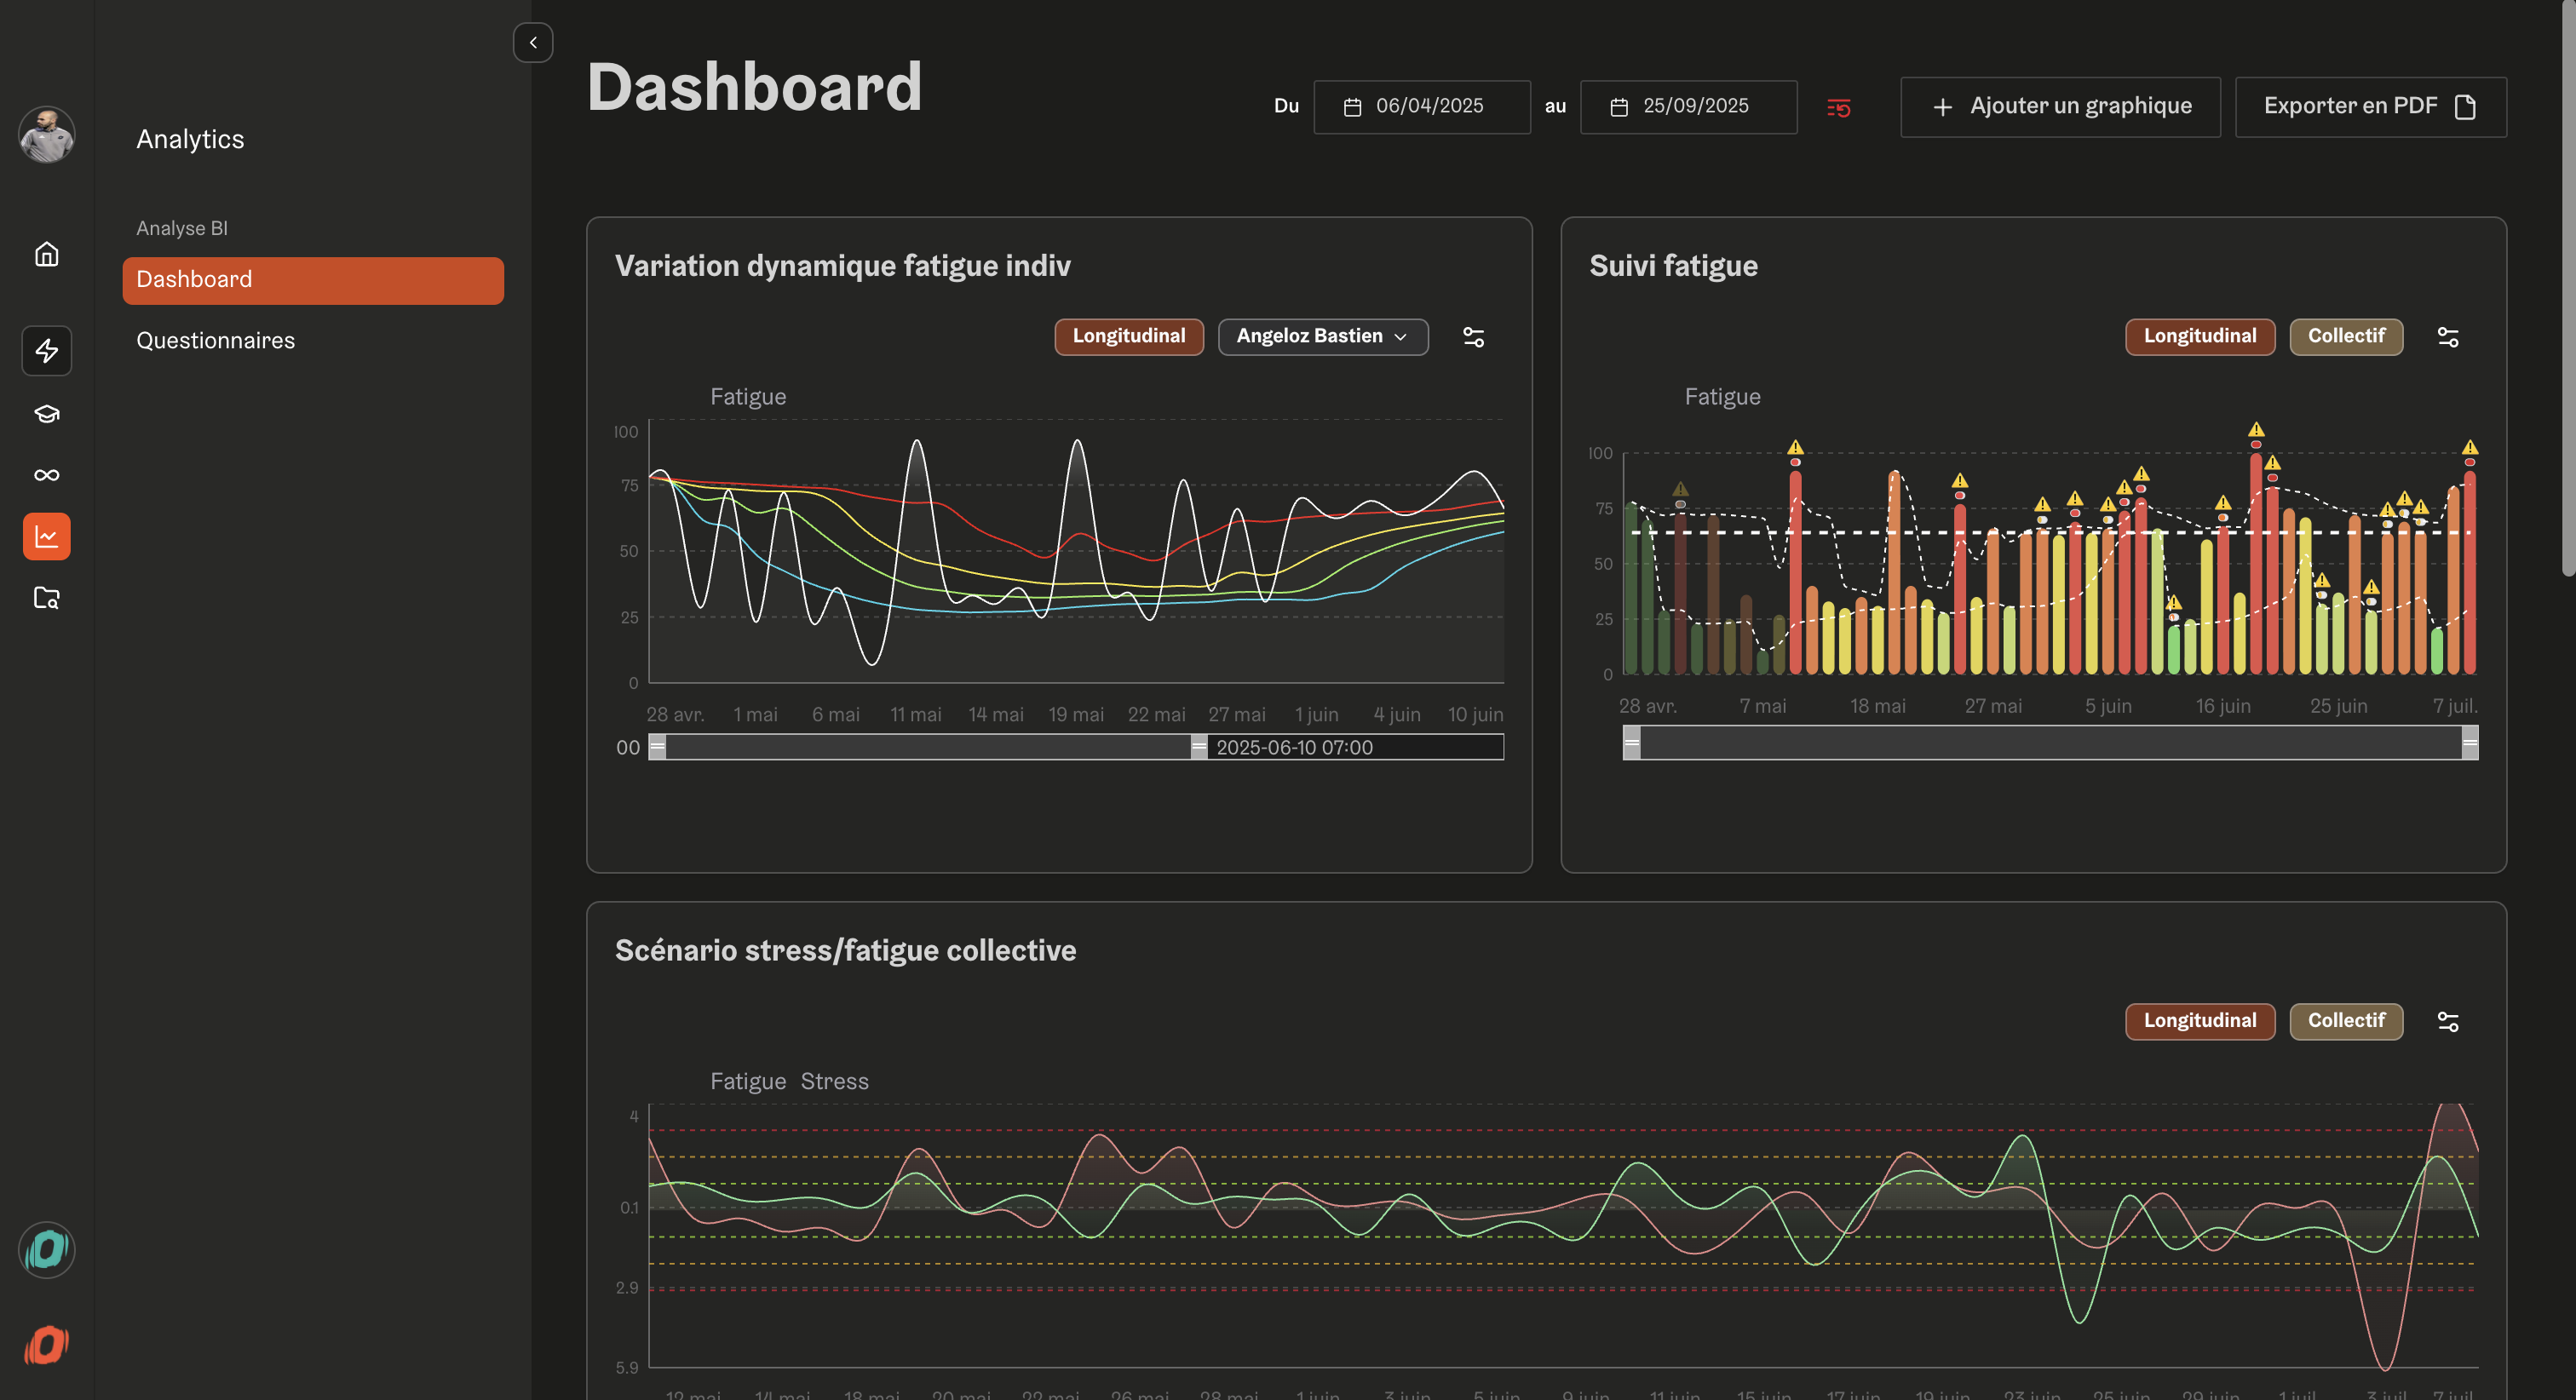The width and height of the screenshot is (2576, 1400).
Task: Click the infinity loop sidebar icon
Action: point(46,475)
